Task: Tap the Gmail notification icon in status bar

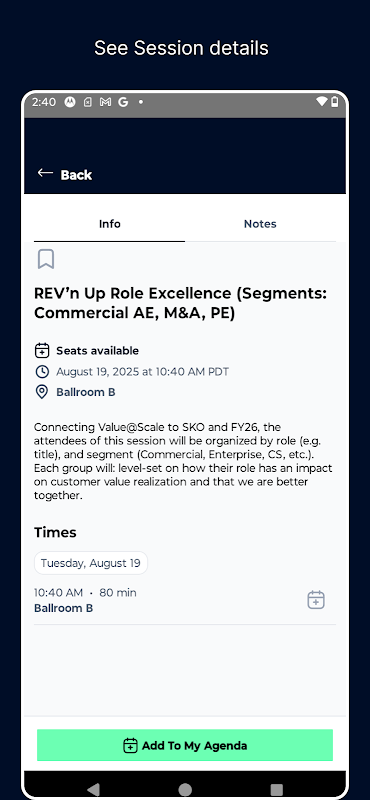Action: (x=106, y=102)
